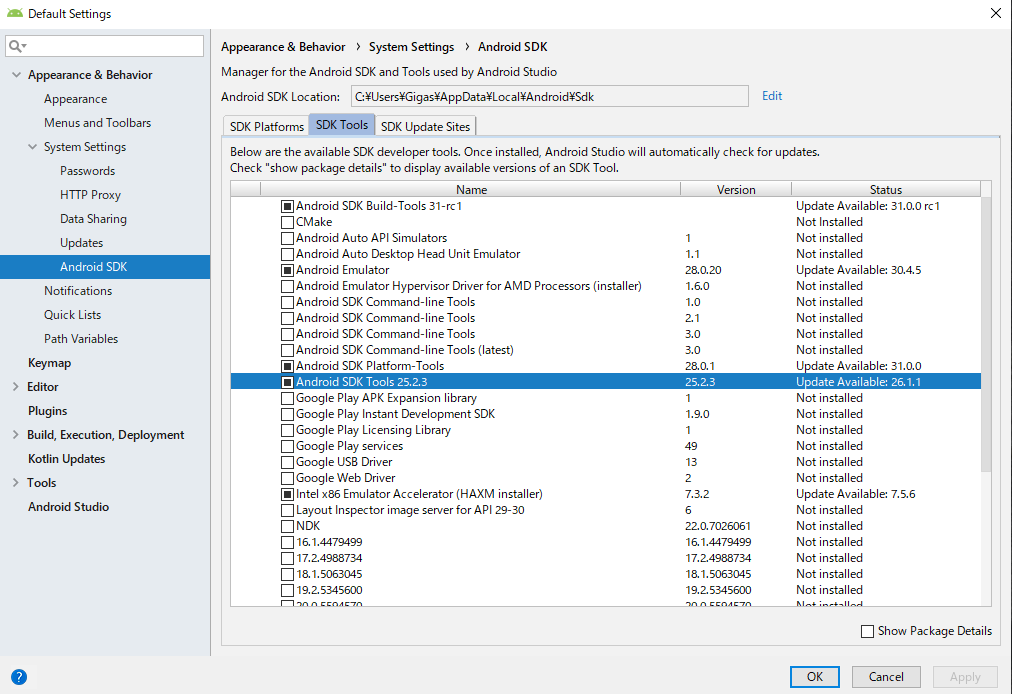The image size is (1012, 694).
Task: Toggle Android SDK Platform-Tools checkbox
Action: click(x=287, y=366)
